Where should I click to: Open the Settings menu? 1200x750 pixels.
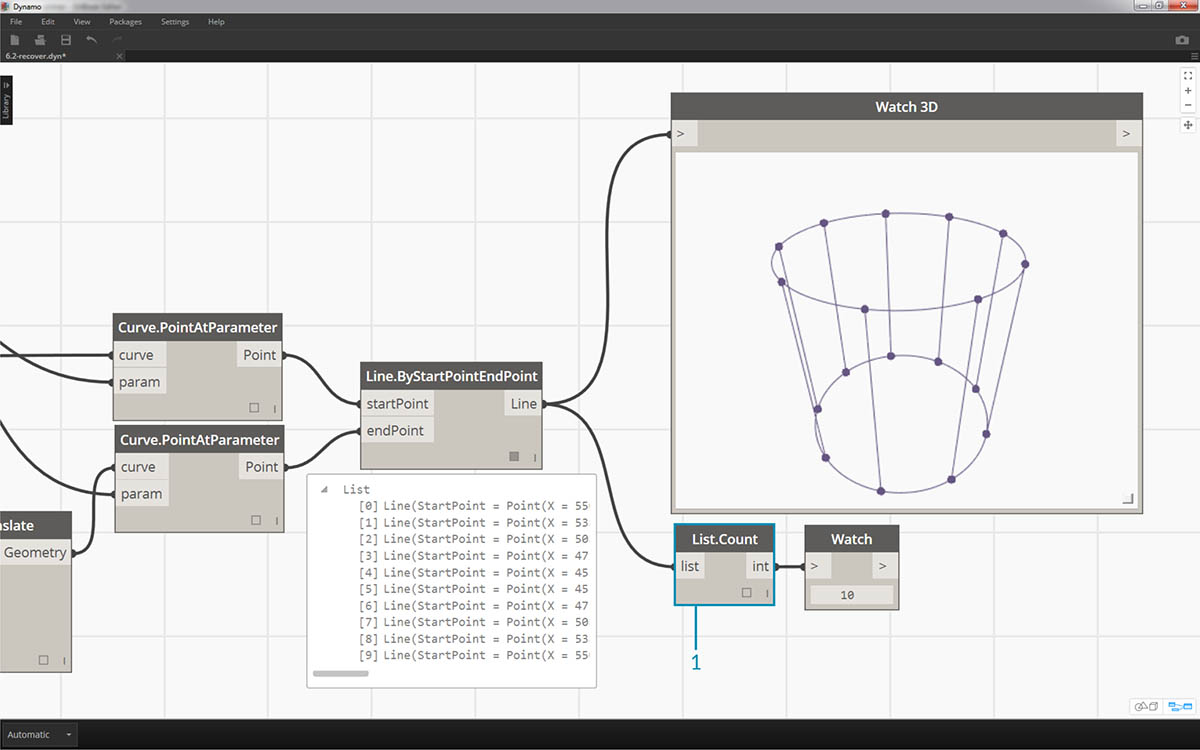click(x=175, y=21)
